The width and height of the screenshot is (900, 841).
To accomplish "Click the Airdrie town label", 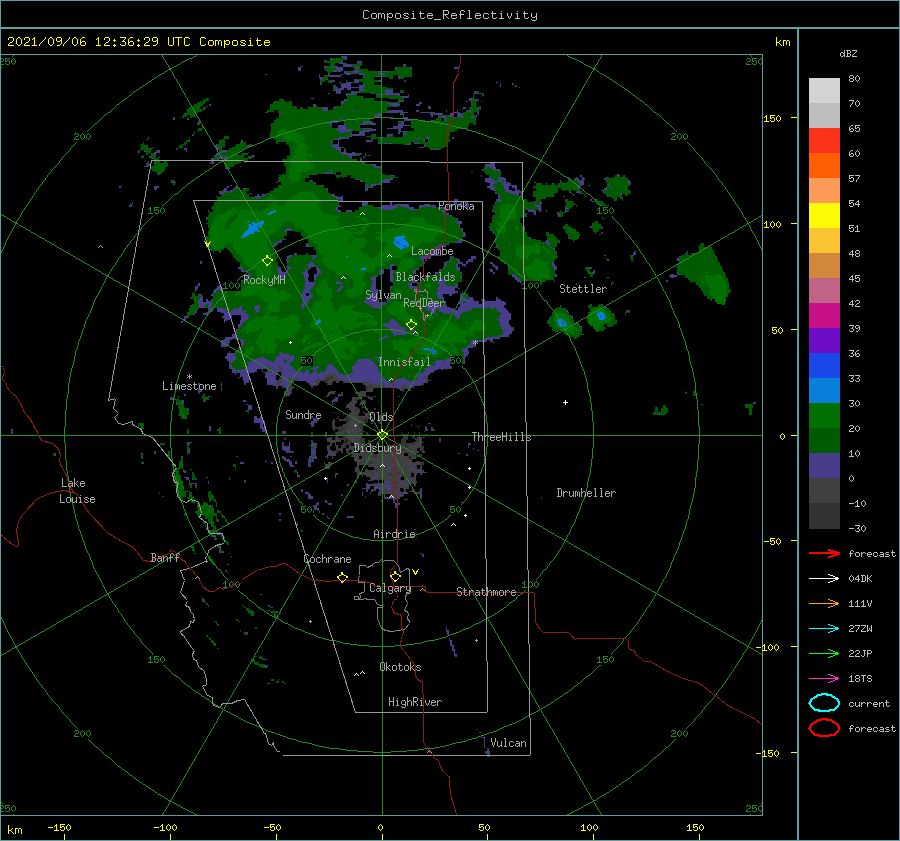I will (x=394, y=534).
